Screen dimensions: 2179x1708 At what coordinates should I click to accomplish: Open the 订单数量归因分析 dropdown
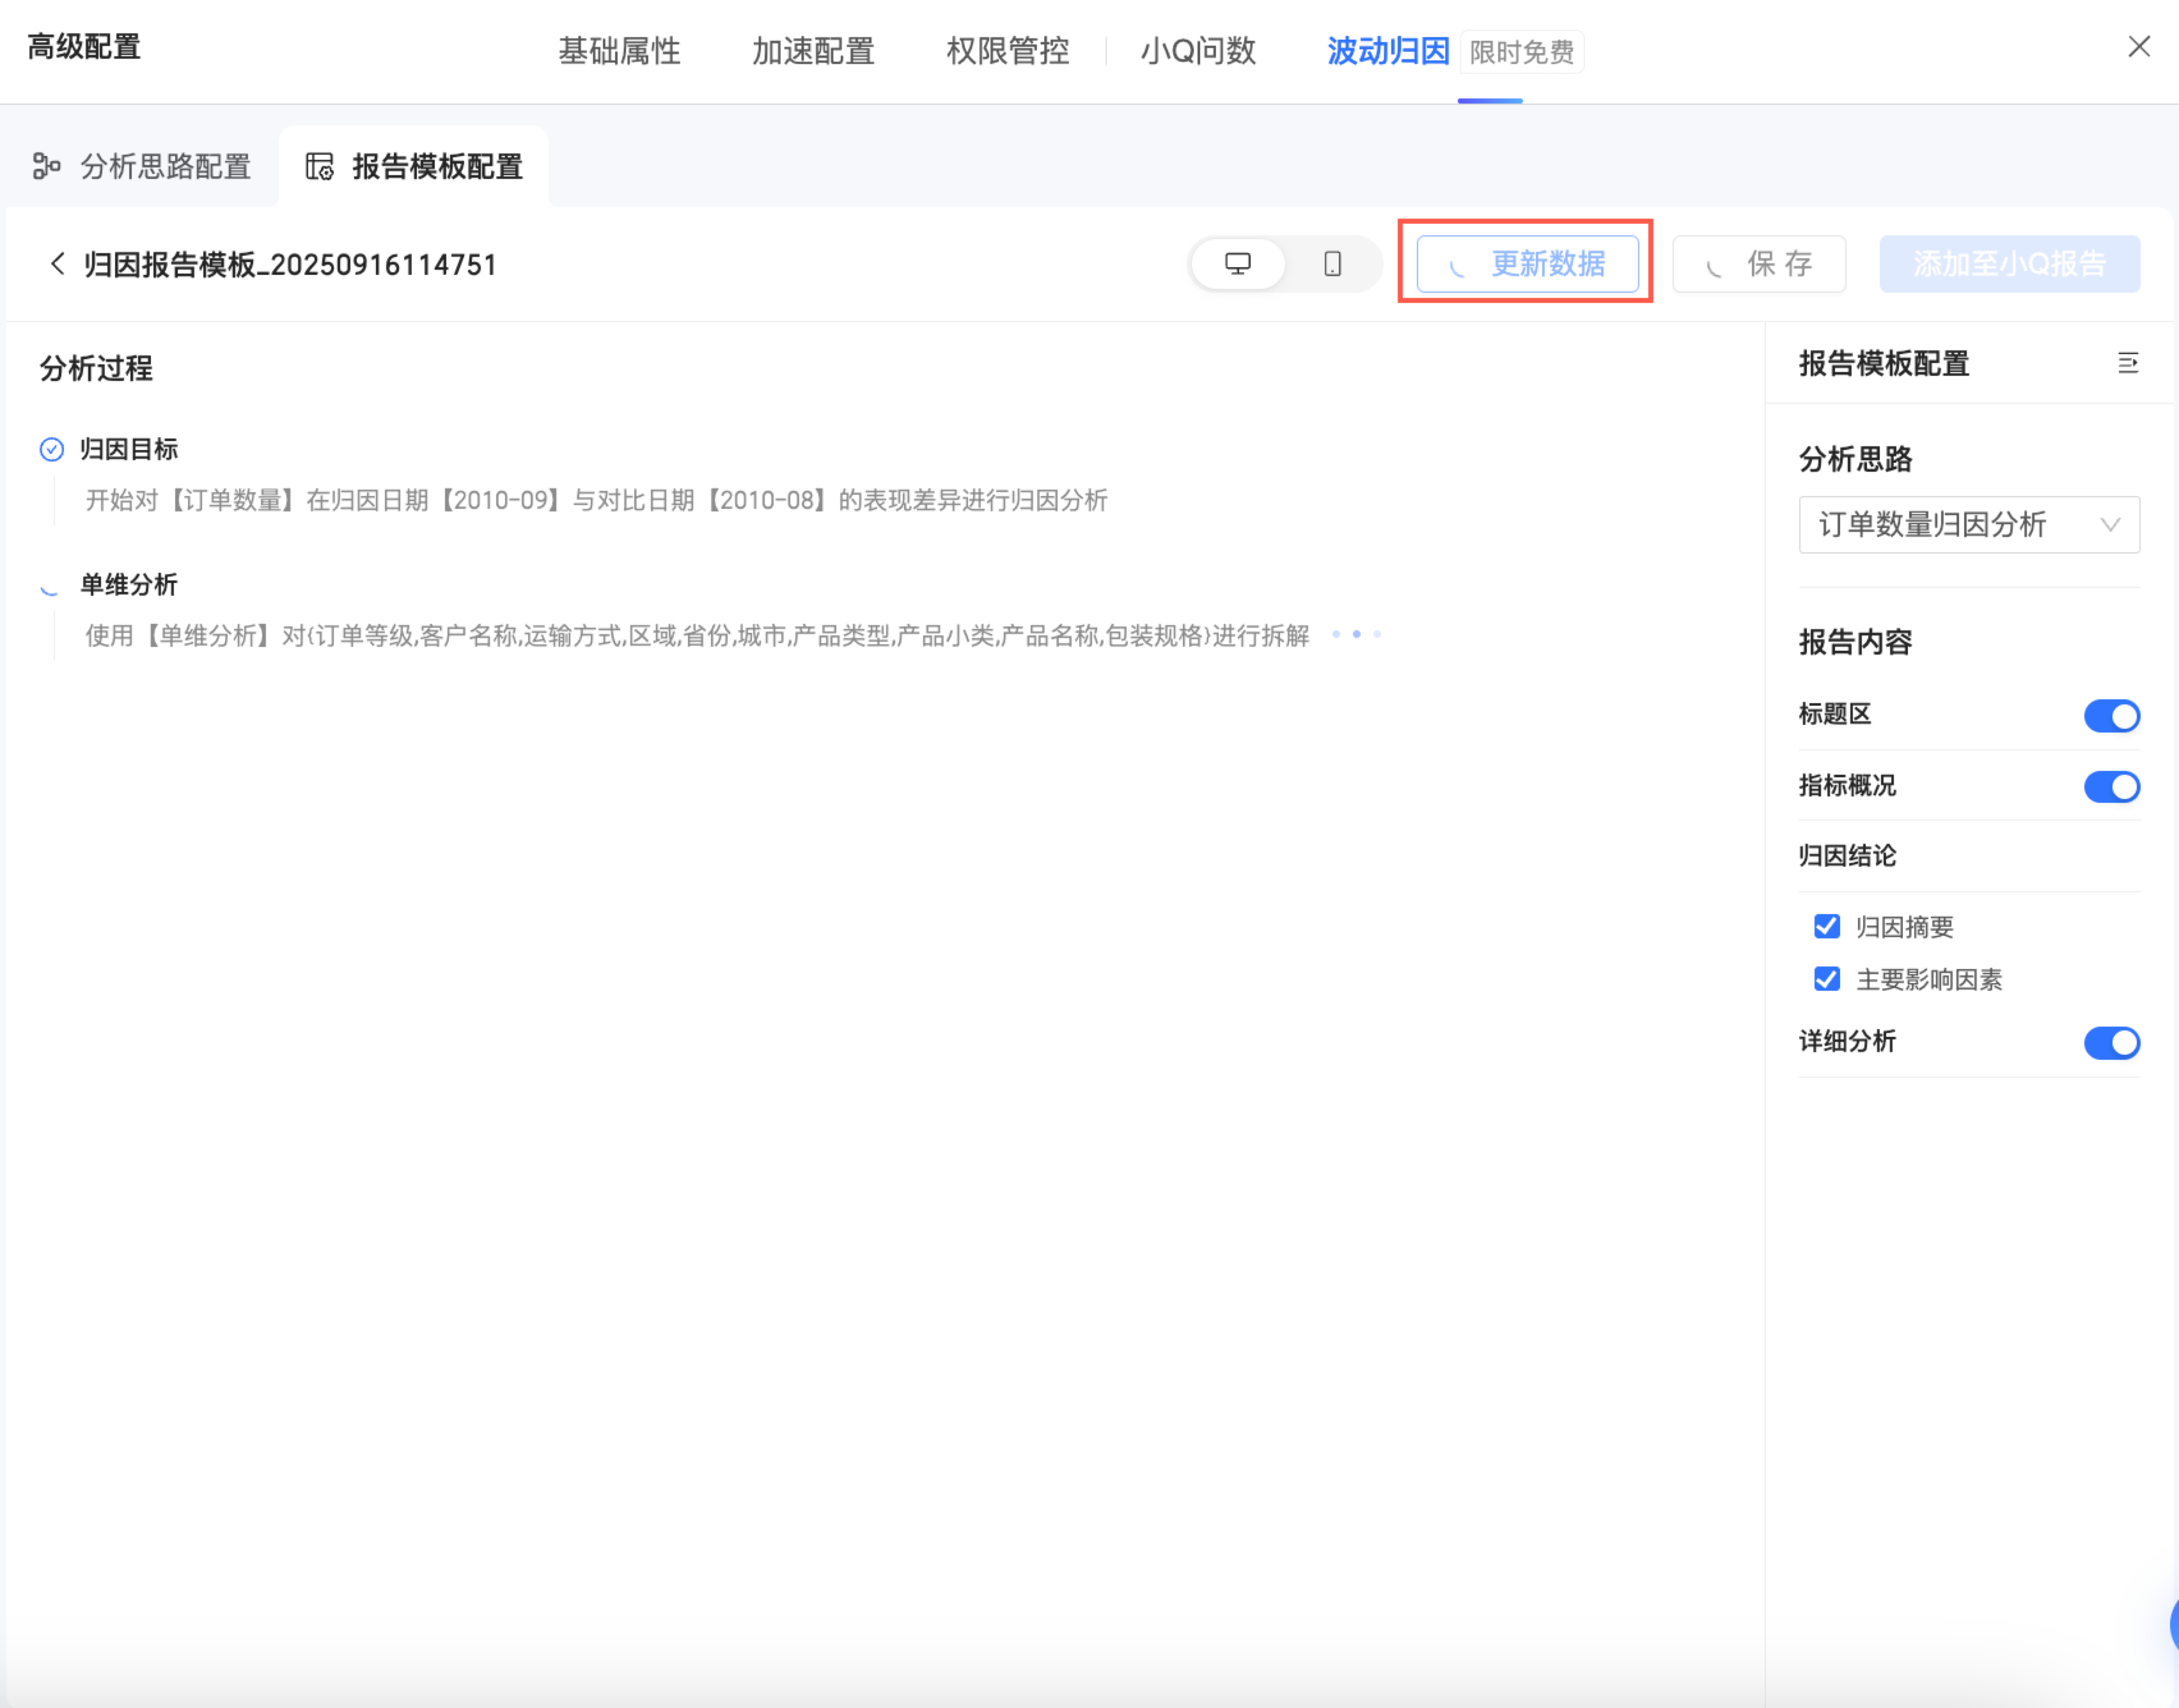(1968, 525)
